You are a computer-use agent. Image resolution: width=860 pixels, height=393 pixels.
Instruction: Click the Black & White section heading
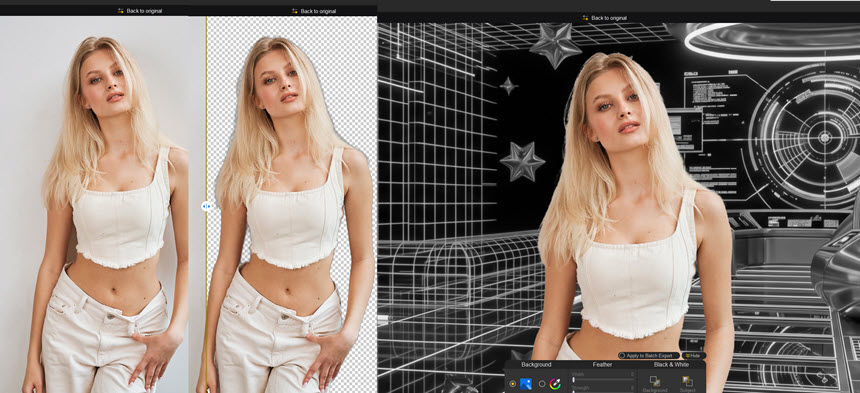point(671,364)
